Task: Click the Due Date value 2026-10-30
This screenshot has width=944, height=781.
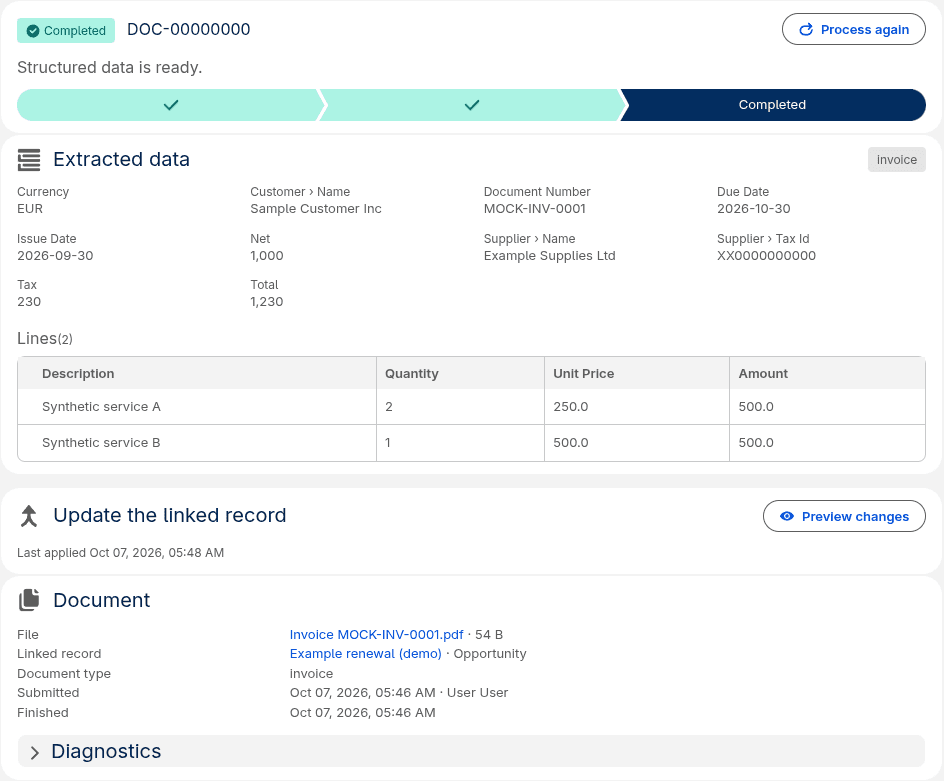Action: pyautogui.click(x=754, y=209)
